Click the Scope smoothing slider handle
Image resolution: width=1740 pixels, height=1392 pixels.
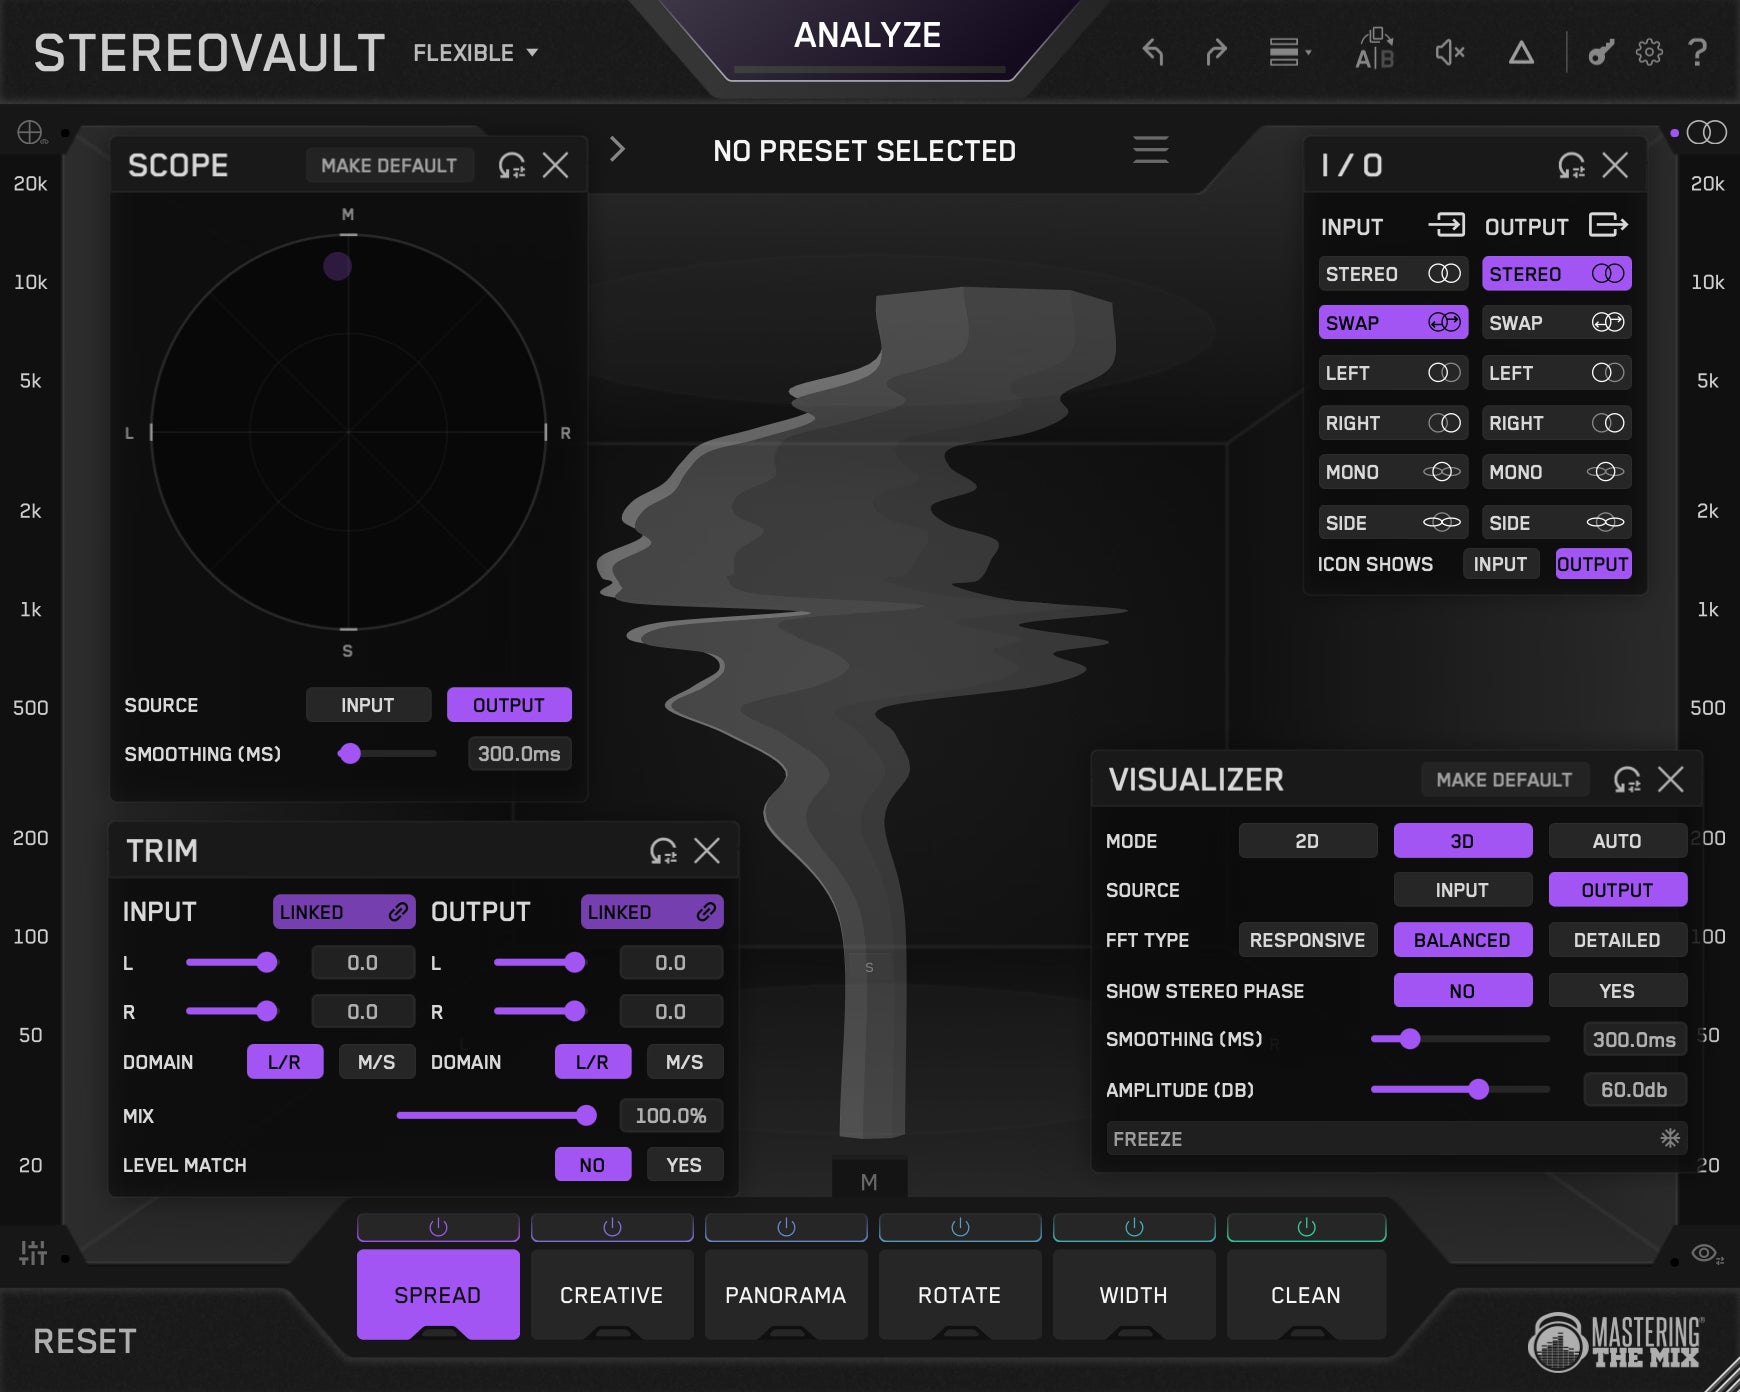pyautogui.click(x=349, y=753)
